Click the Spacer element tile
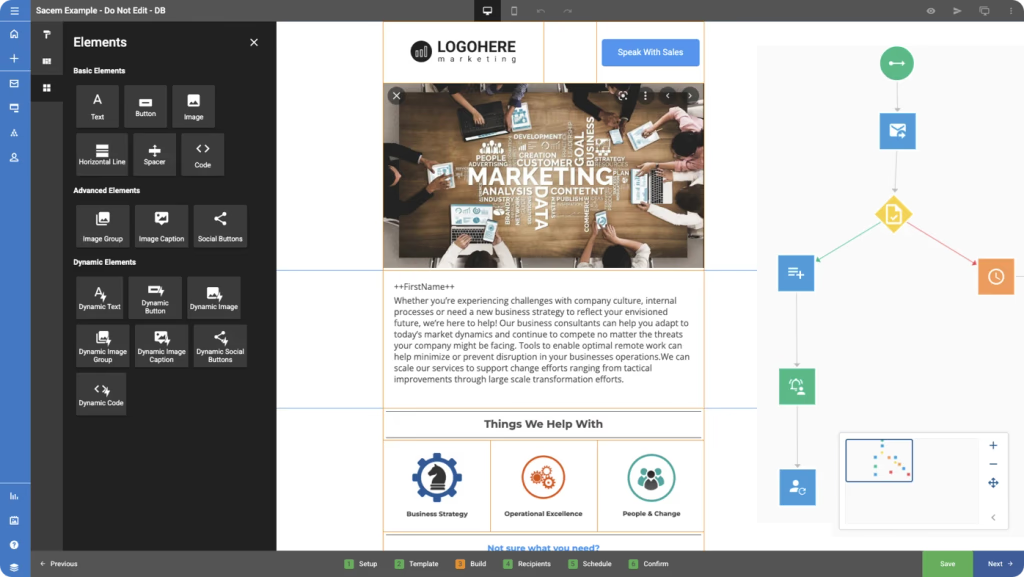 (x=155, y=155)
